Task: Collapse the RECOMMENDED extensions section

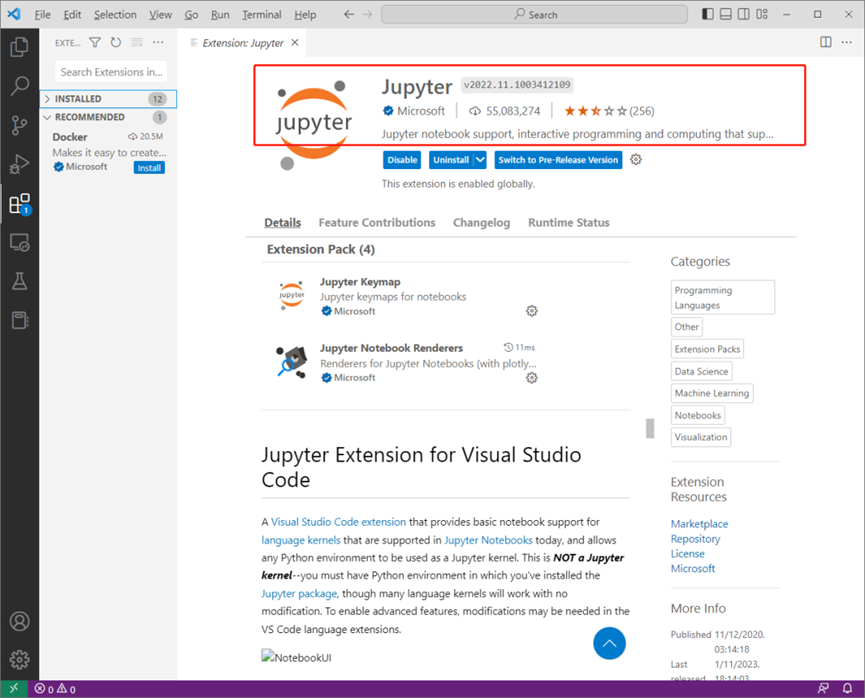Action: click(109, 117)
